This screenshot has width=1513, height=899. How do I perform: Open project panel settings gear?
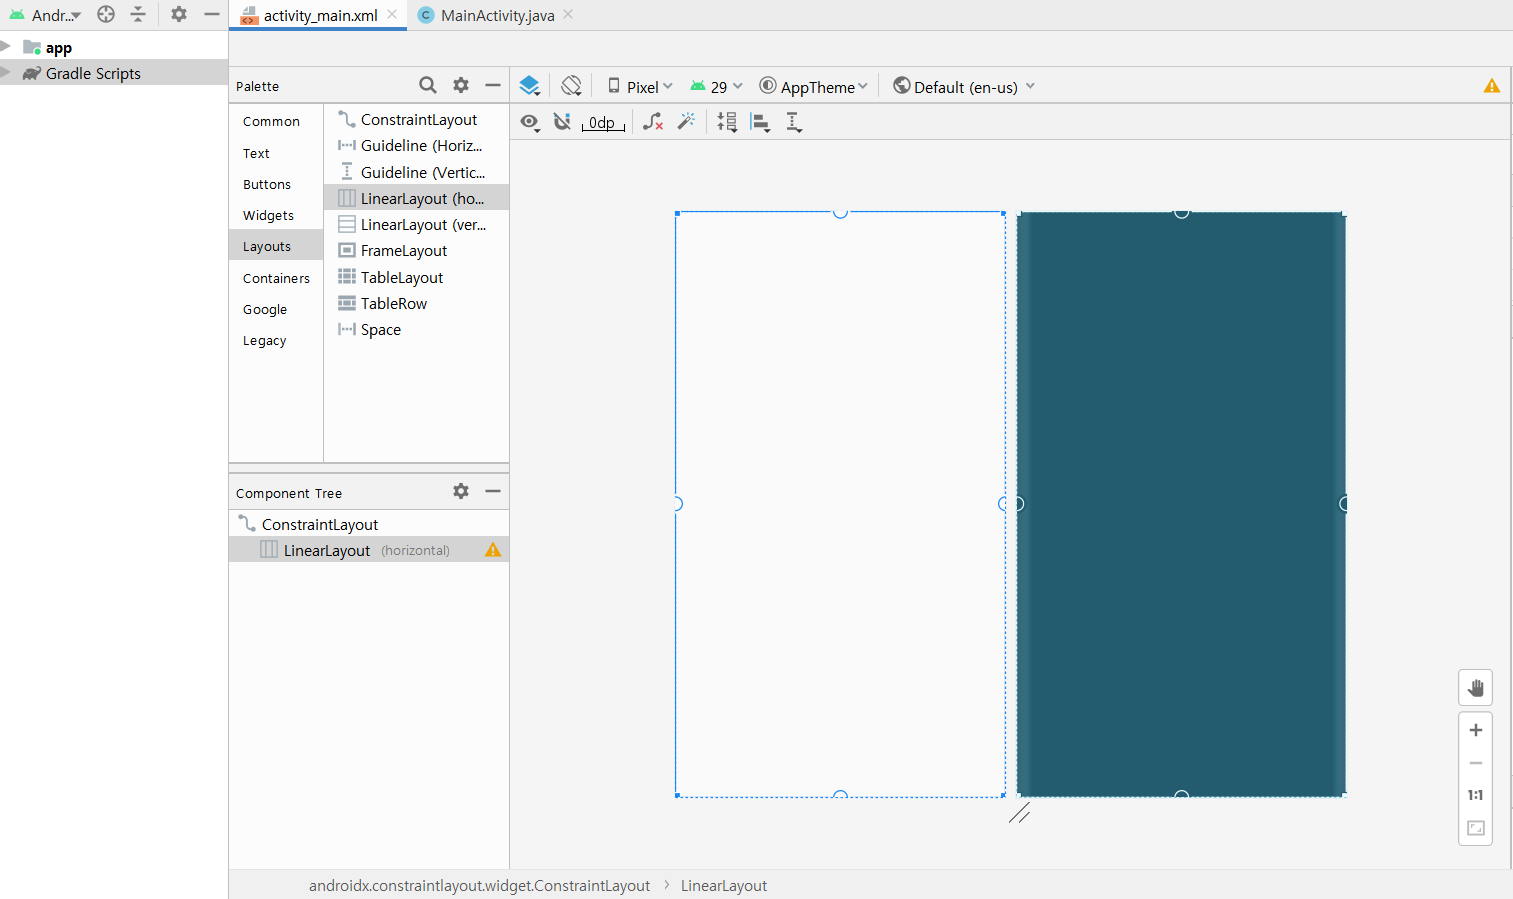pyautogui.click(x=179, y=14)
